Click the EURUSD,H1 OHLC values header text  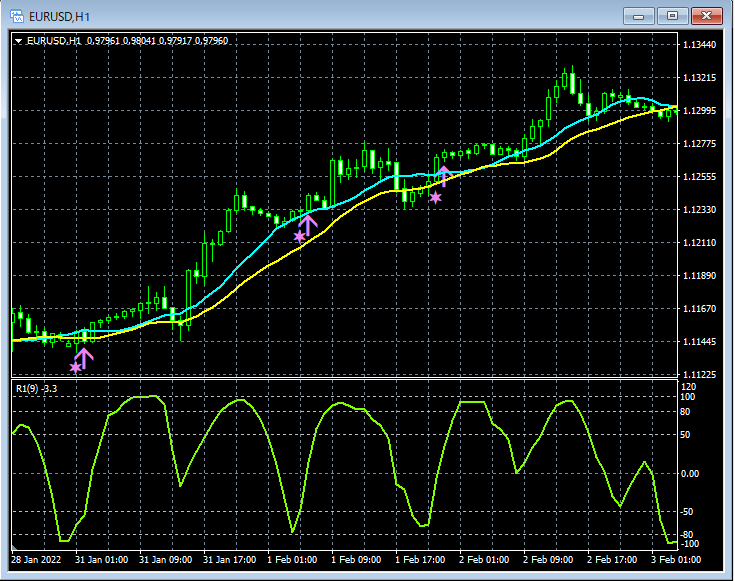[x=128, y=41]
